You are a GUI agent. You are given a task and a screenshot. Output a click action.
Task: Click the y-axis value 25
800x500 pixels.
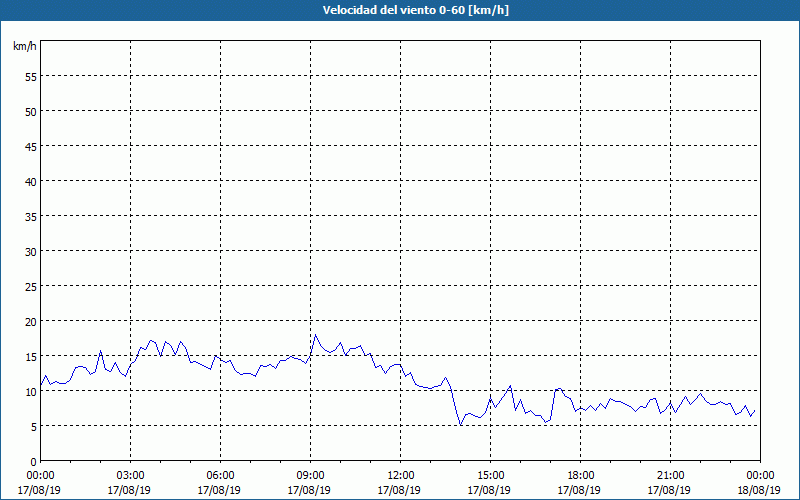pos(31,287)
